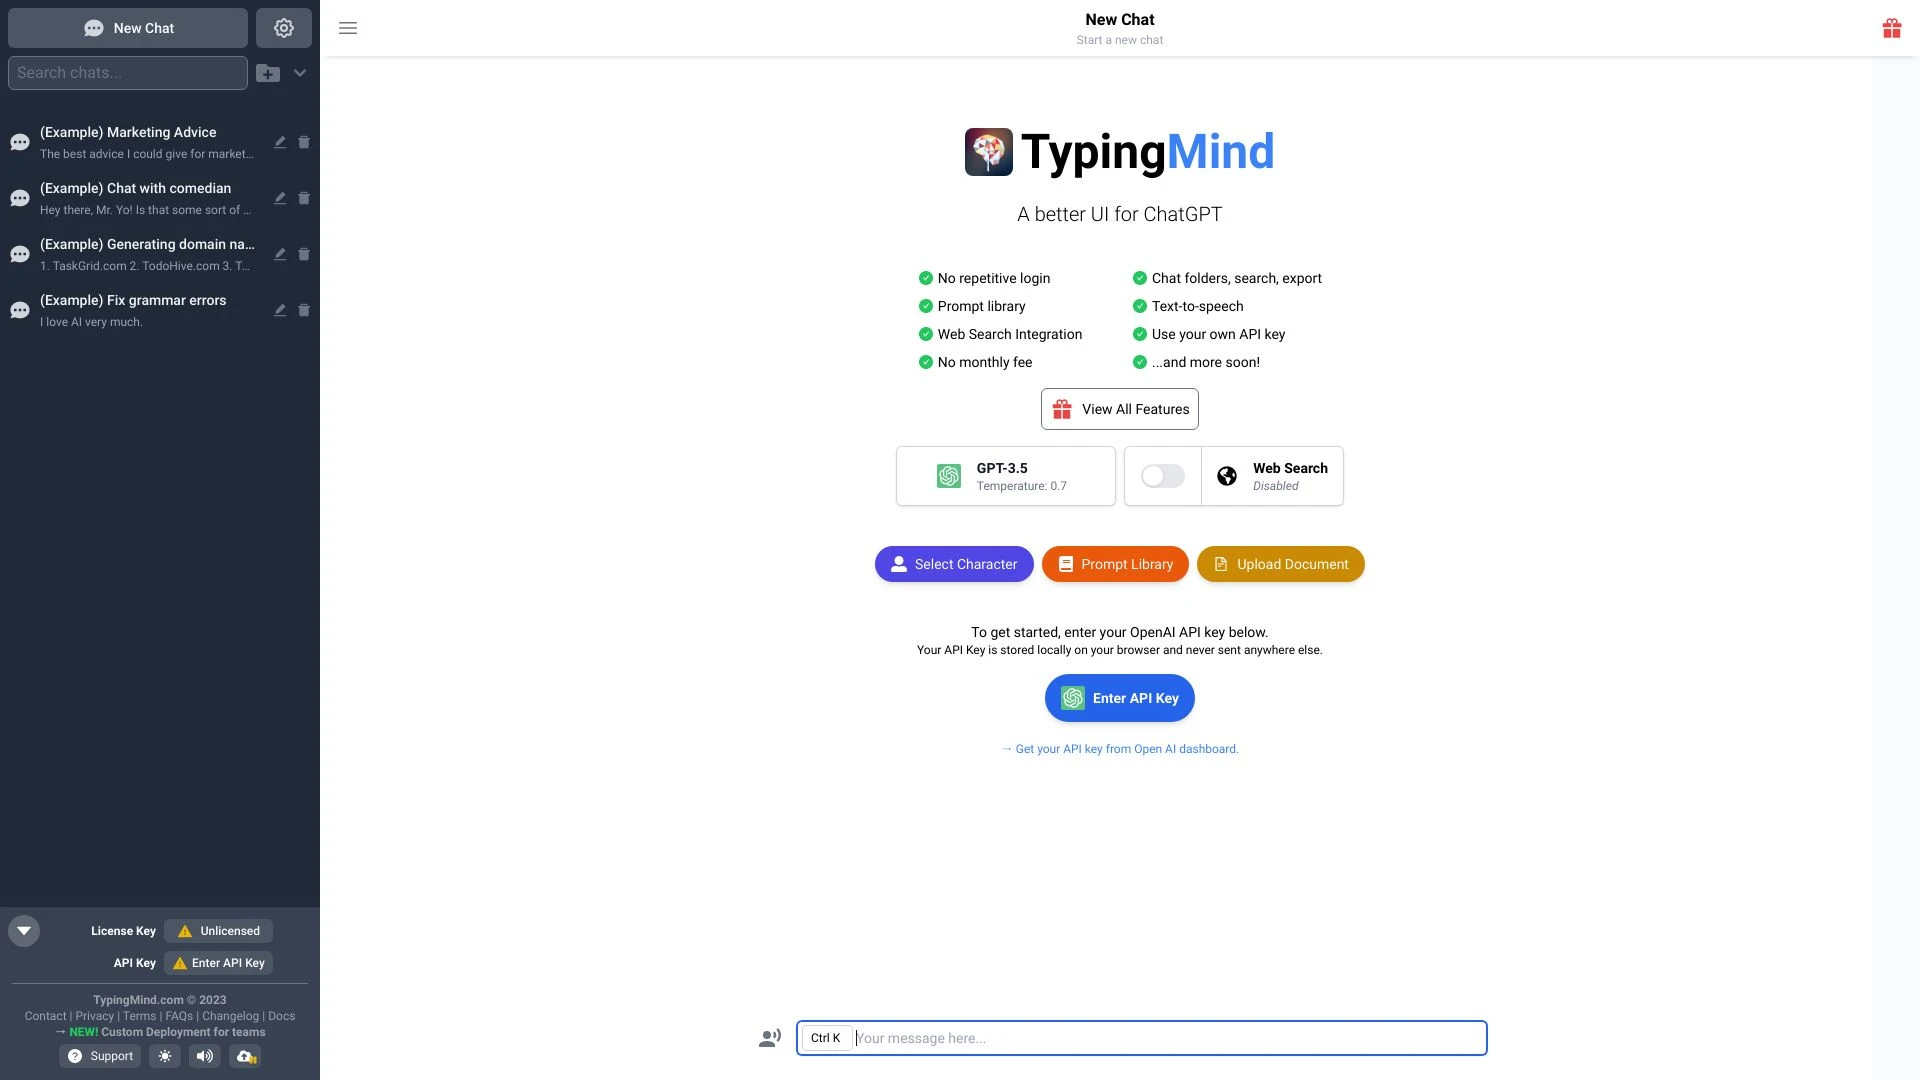
Task: Click the Prompt Library menu tab
Action: 1114,564
